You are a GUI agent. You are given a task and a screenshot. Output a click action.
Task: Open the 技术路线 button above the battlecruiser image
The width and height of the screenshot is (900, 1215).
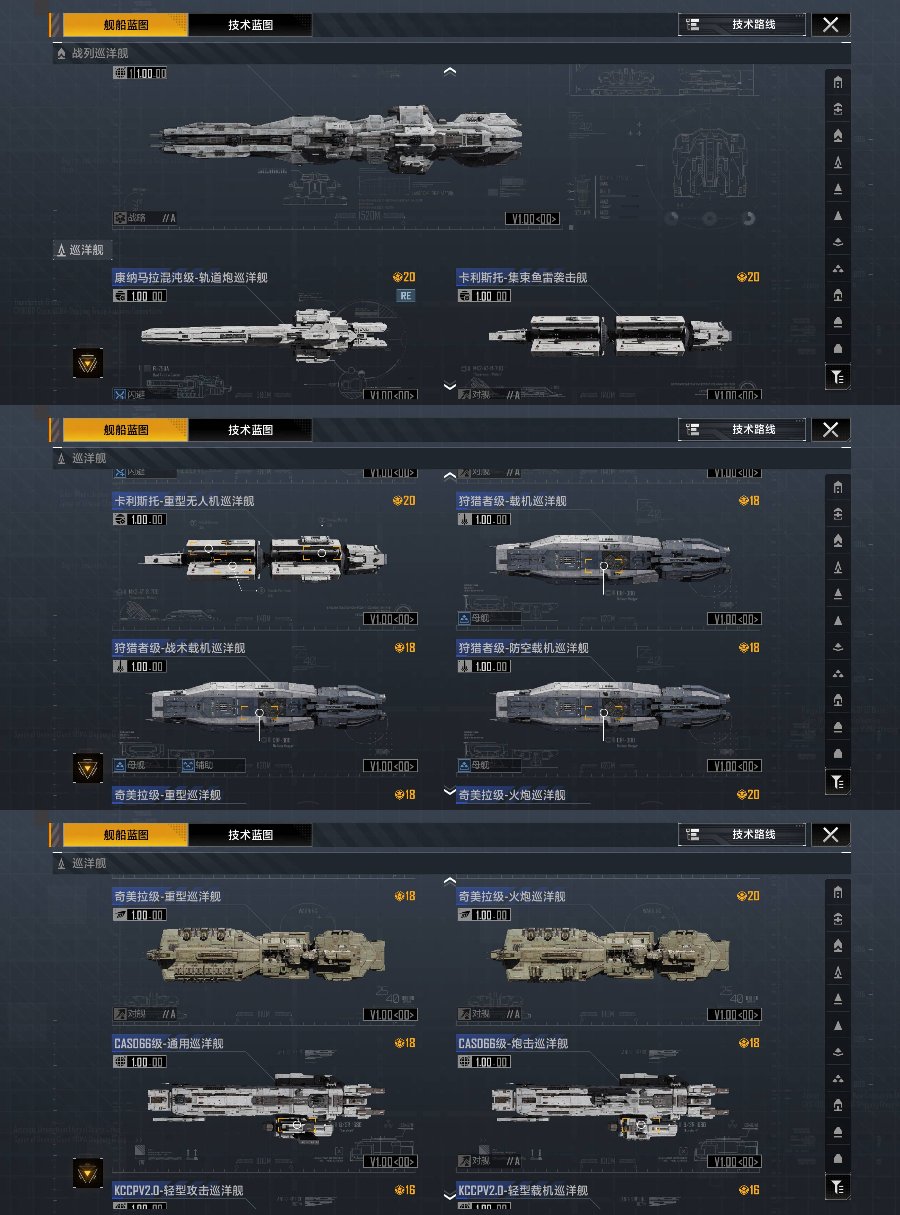741,25
